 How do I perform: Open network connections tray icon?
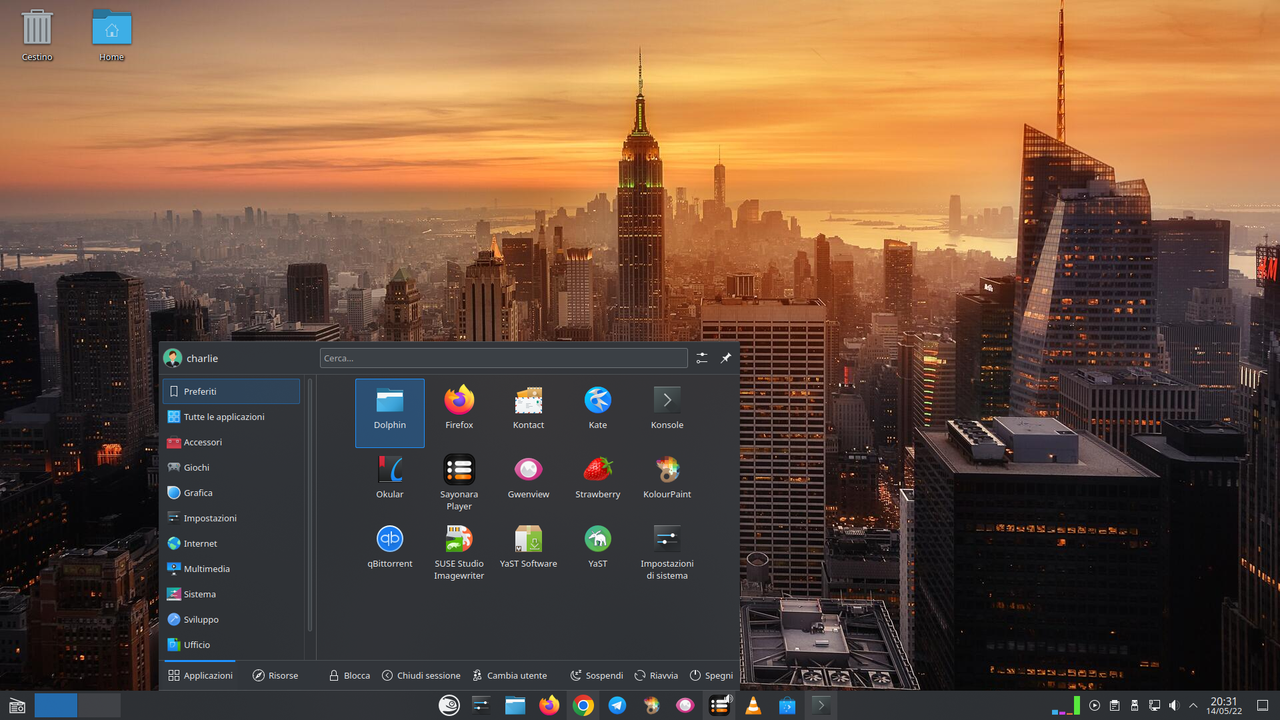[x=1154, y=706]
